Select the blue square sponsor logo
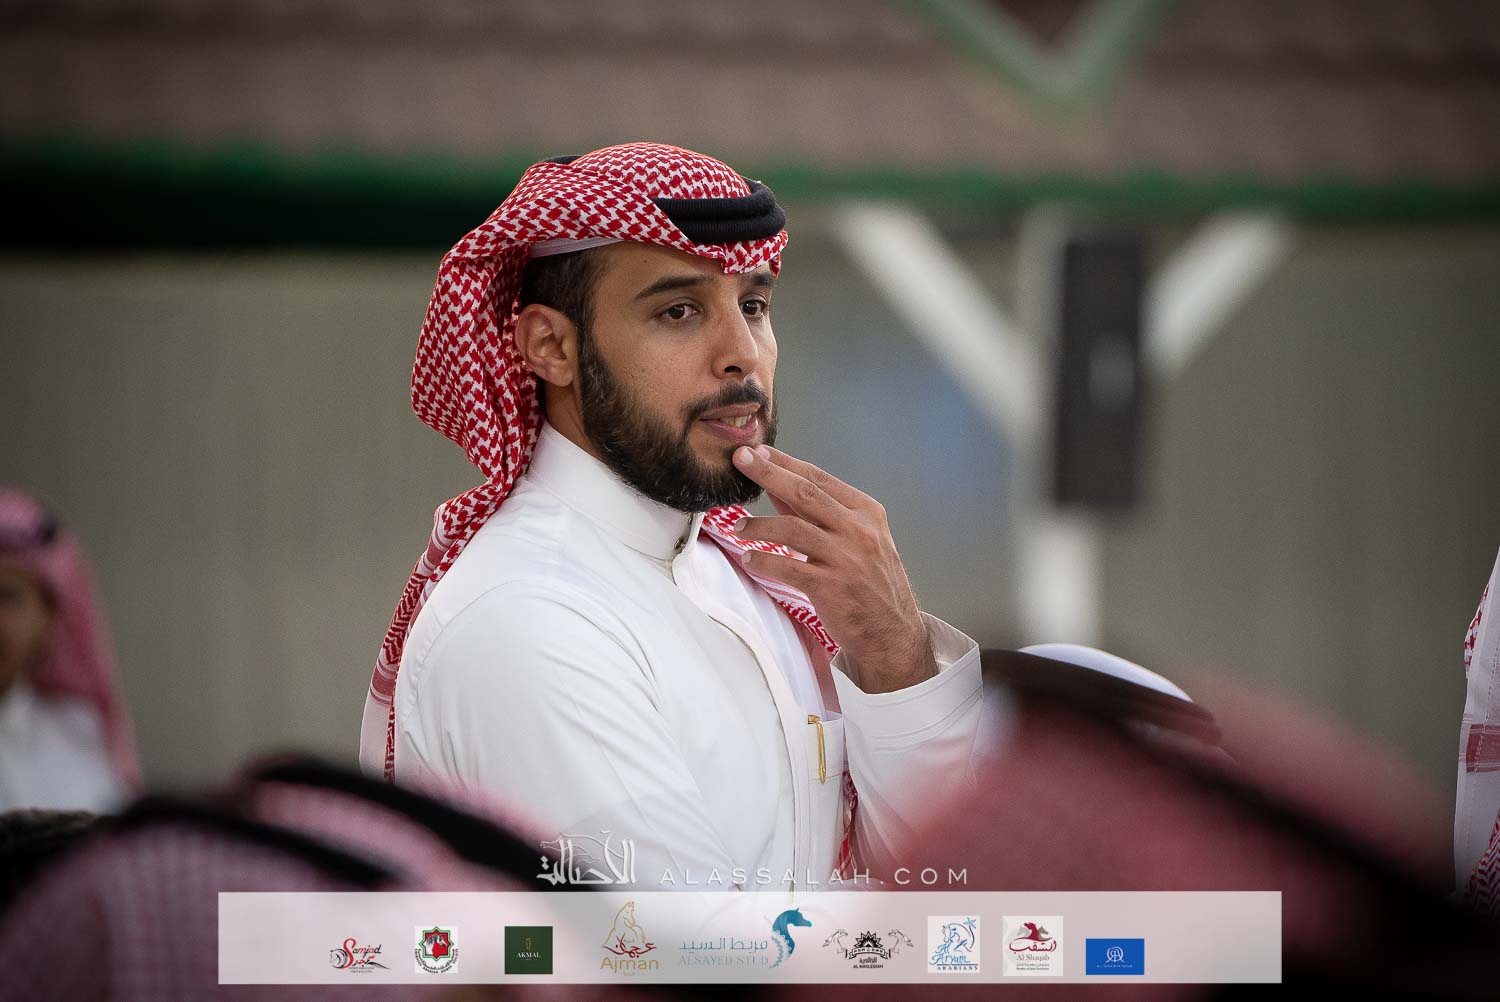Screen dimensions: 1500x1002 coord(1115,956)
